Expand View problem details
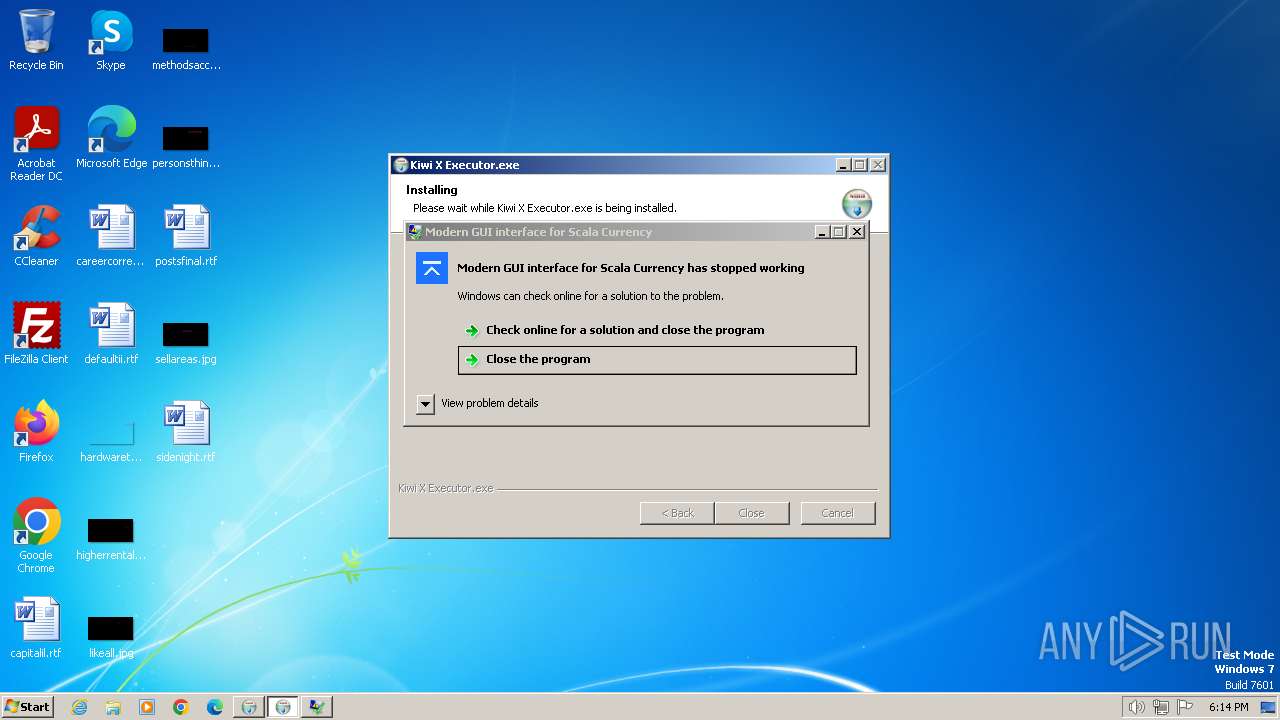The width and height of the screenshot is (1280, 720). click(x=478, y=403)
